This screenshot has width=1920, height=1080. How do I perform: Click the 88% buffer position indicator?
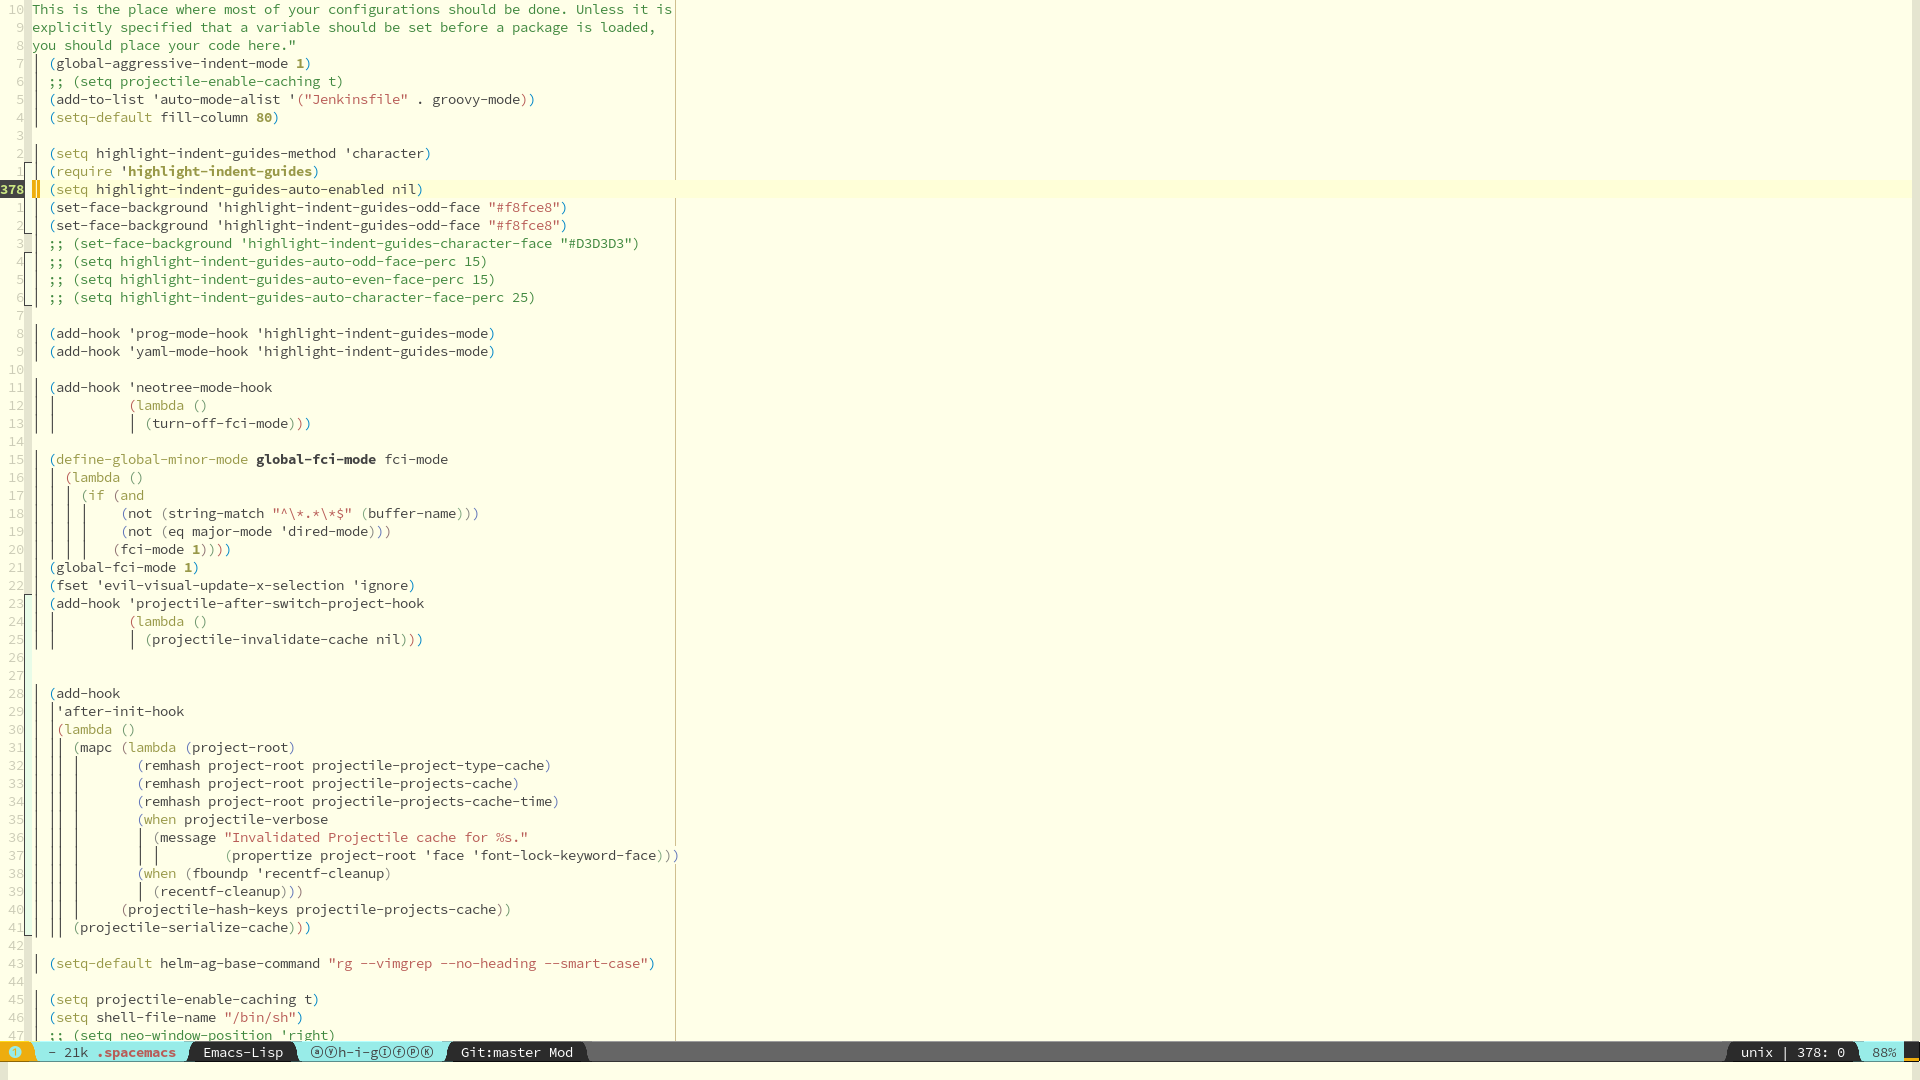point(1884,1052)
